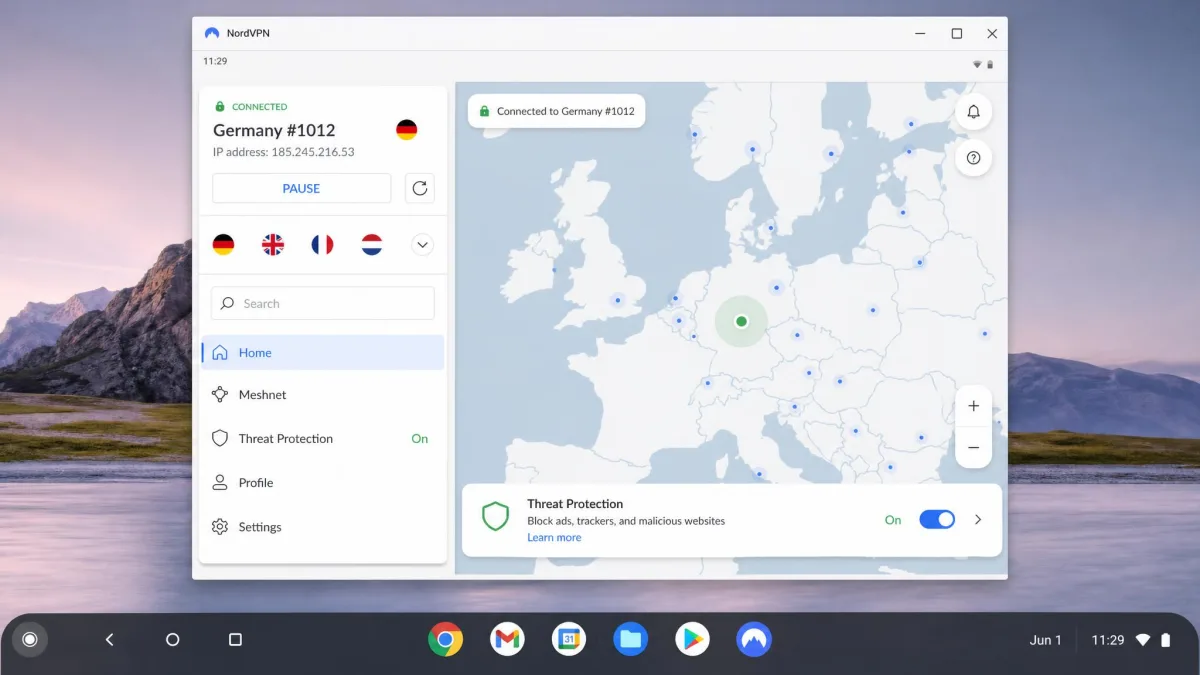Image resolution: width=1200 pixels, height=675 pixels.
Task: Open Threat Protection in the sidebar
Action: (323, 439)
